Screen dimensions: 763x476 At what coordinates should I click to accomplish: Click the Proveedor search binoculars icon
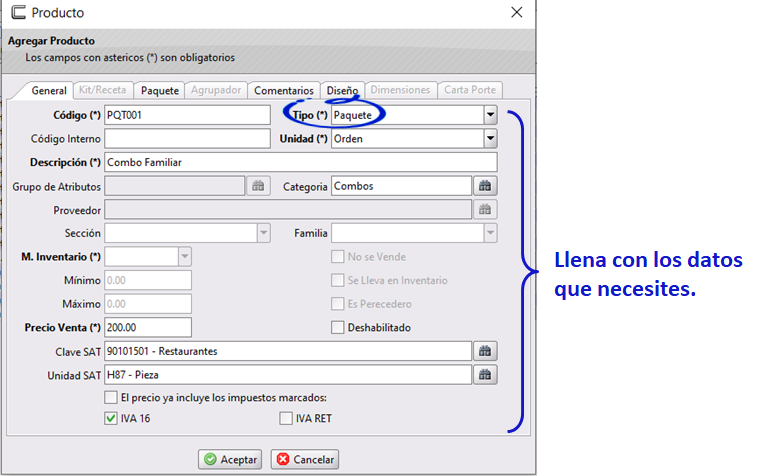(x=485, y=210)
